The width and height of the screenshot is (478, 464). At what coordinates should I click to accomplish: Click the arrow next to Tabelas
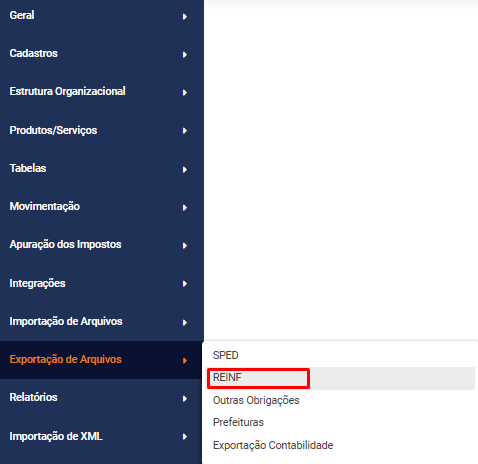coord(185,170)
